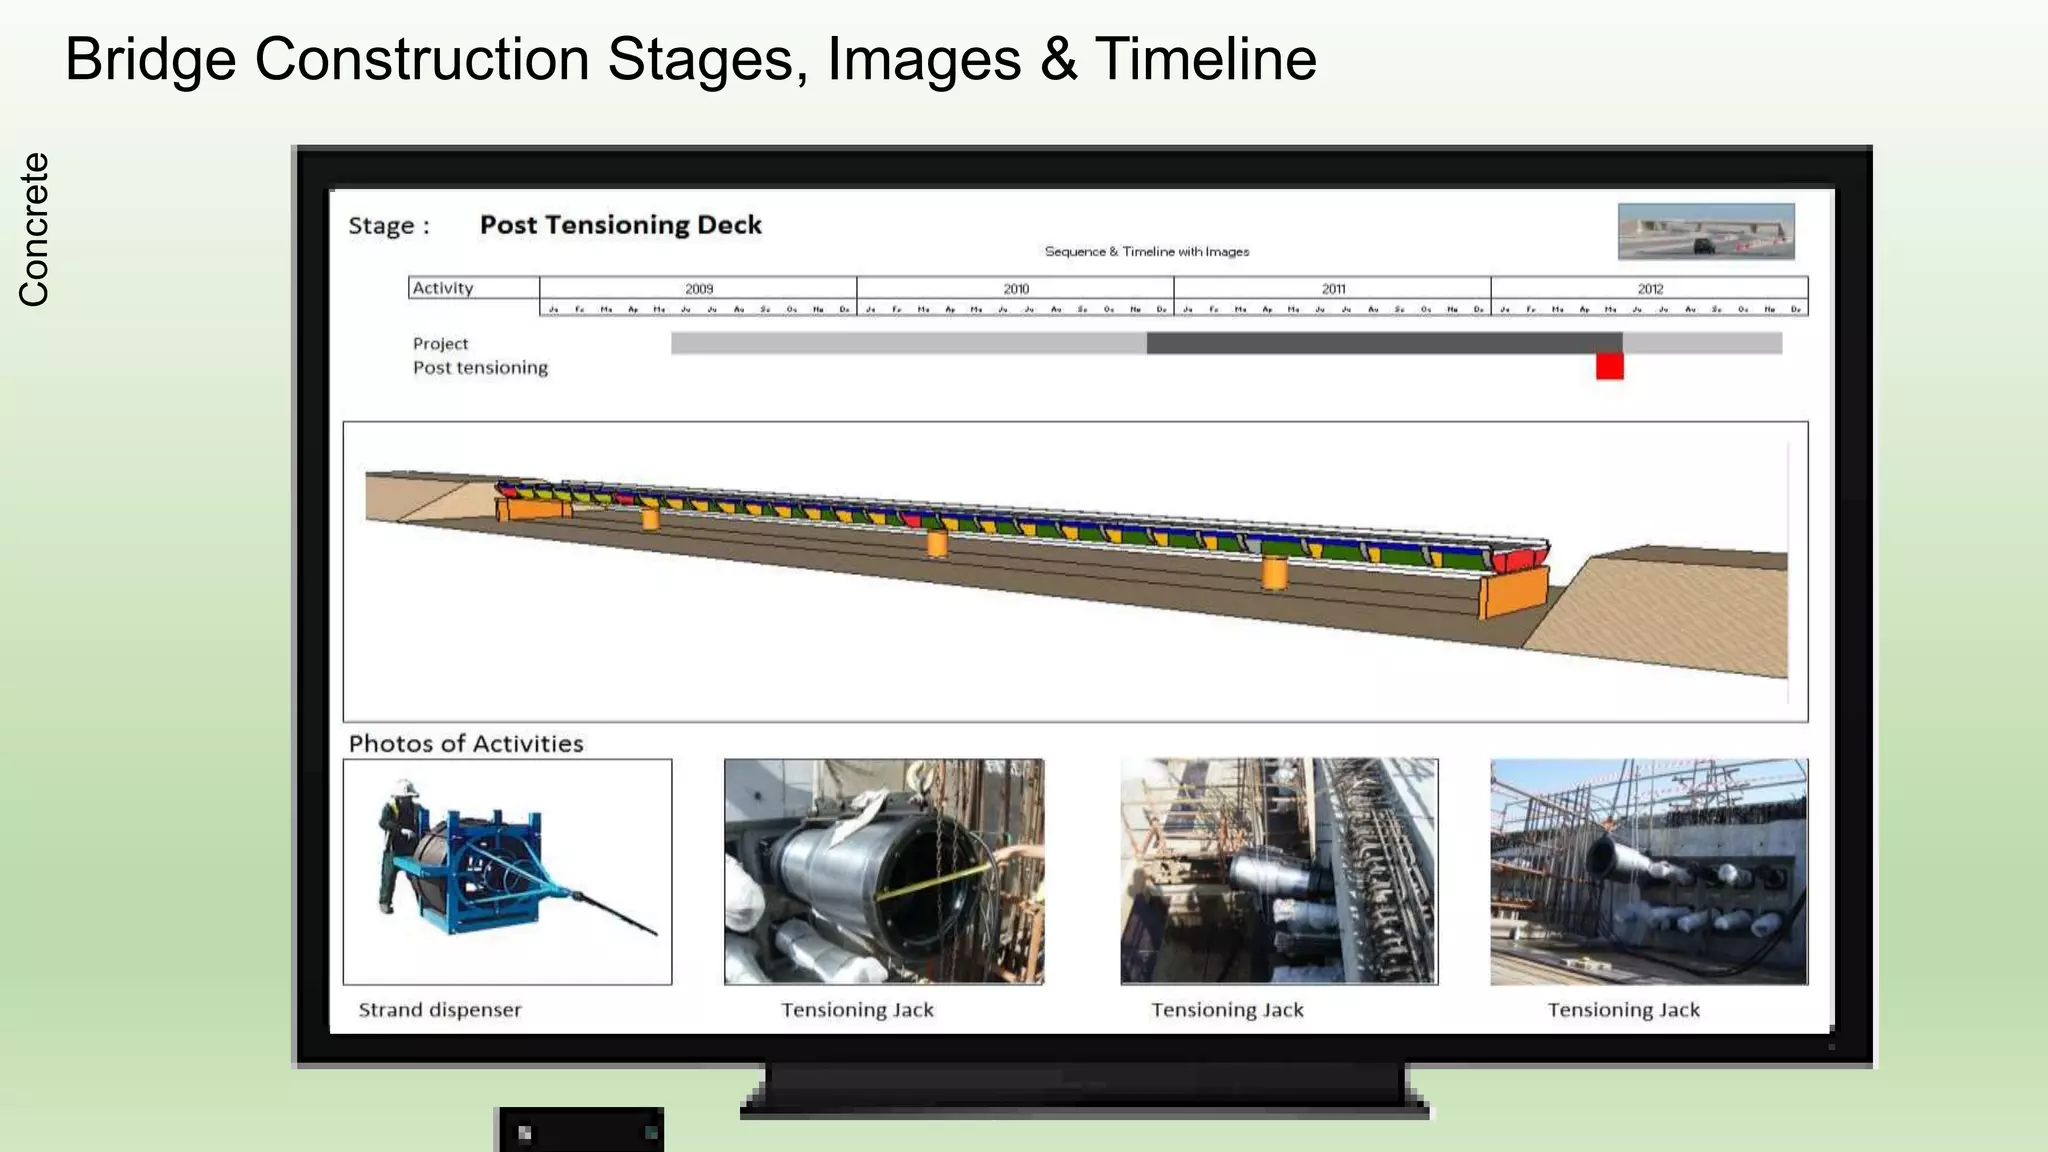Open the rightmost Tensioning Jack photo
This screenshot has width=2048, height=1152.
[1648, 871]
